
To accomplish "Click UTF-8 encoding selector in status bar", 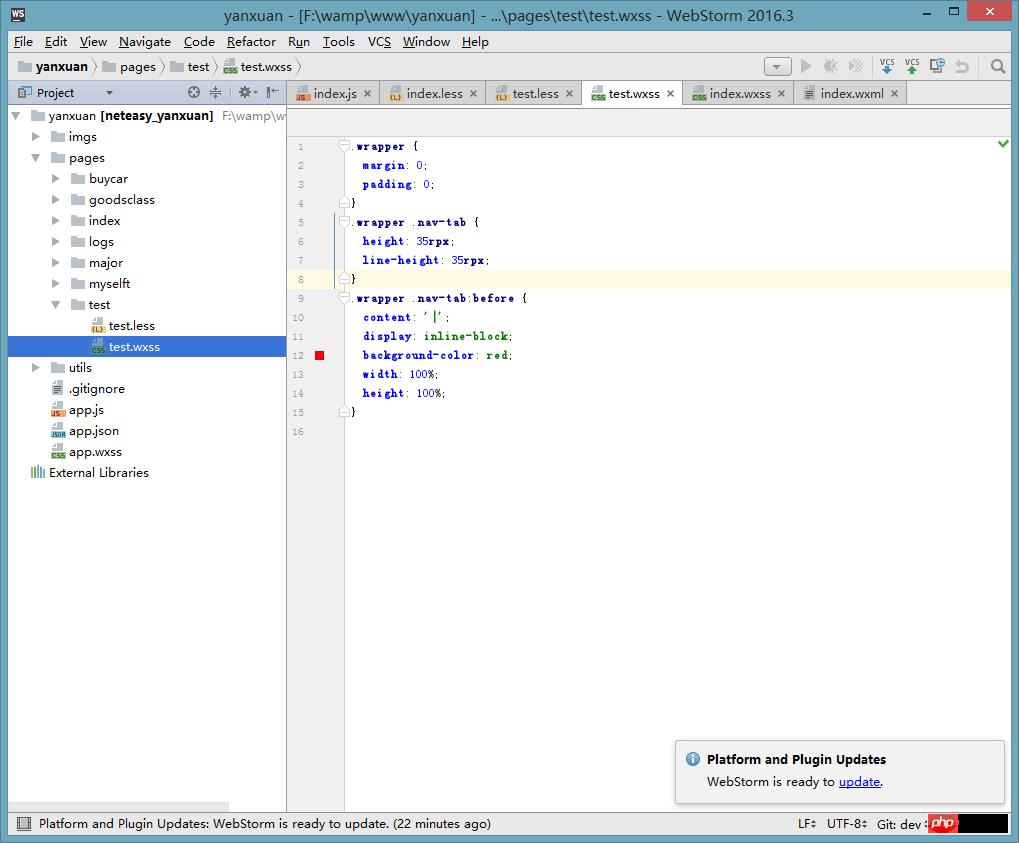I will point(846,824).
